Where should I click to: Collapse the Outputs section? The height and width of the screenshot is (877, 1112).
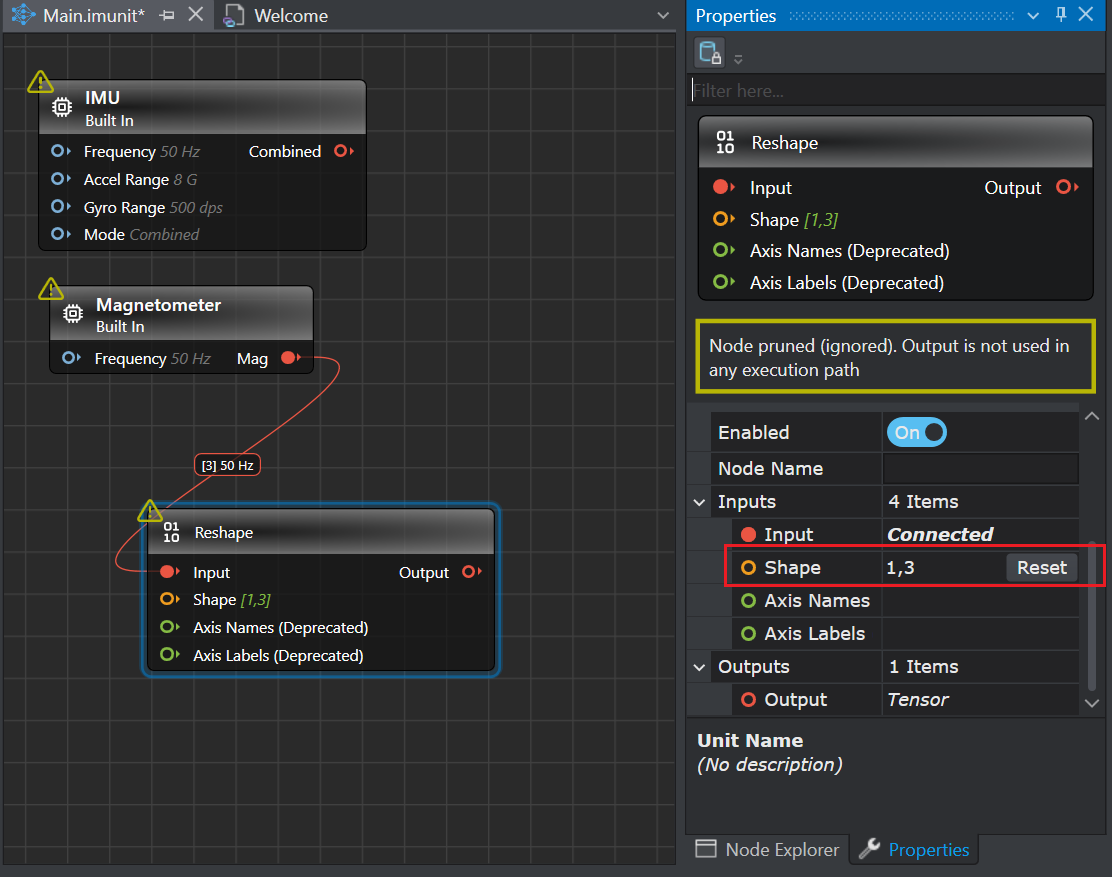(699, 667)
